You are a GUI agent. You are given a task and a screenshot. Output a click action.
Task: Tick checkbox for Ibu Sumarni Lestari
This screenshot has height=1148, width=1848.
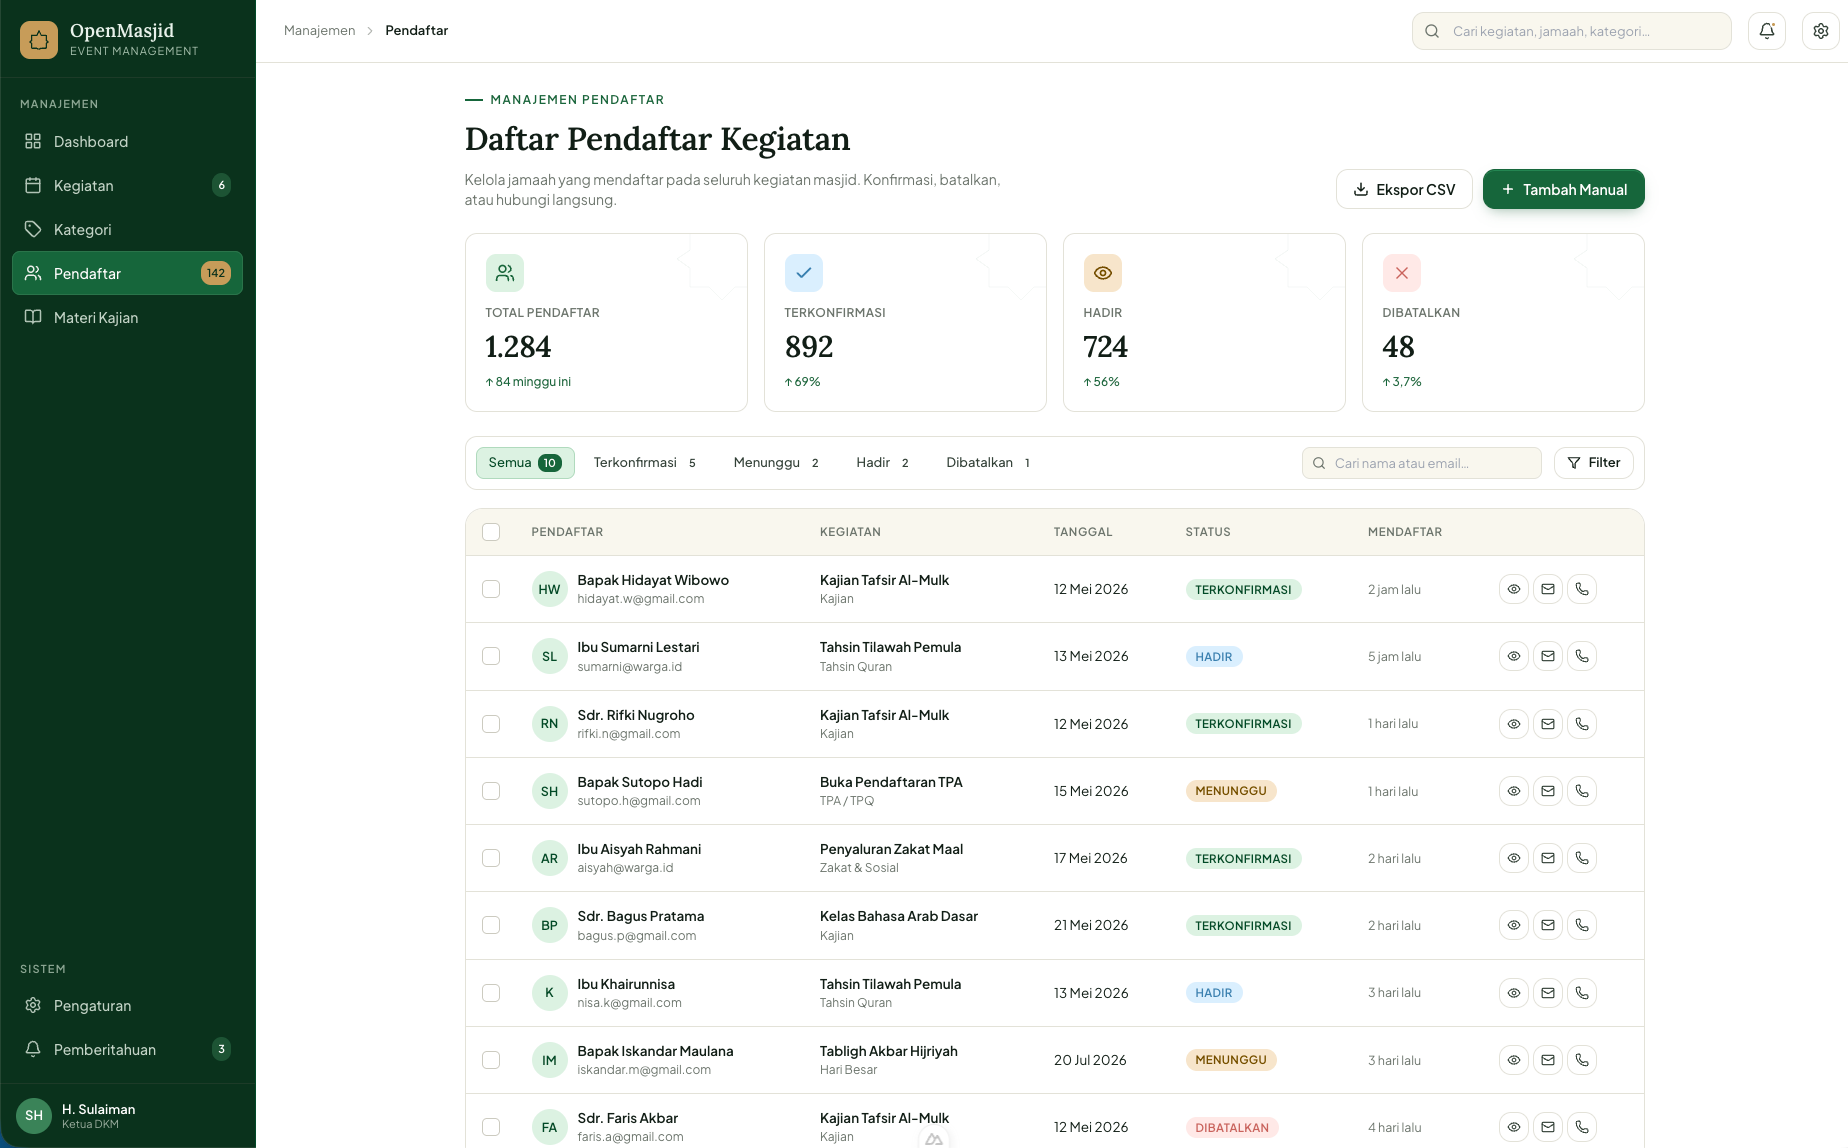491,656
